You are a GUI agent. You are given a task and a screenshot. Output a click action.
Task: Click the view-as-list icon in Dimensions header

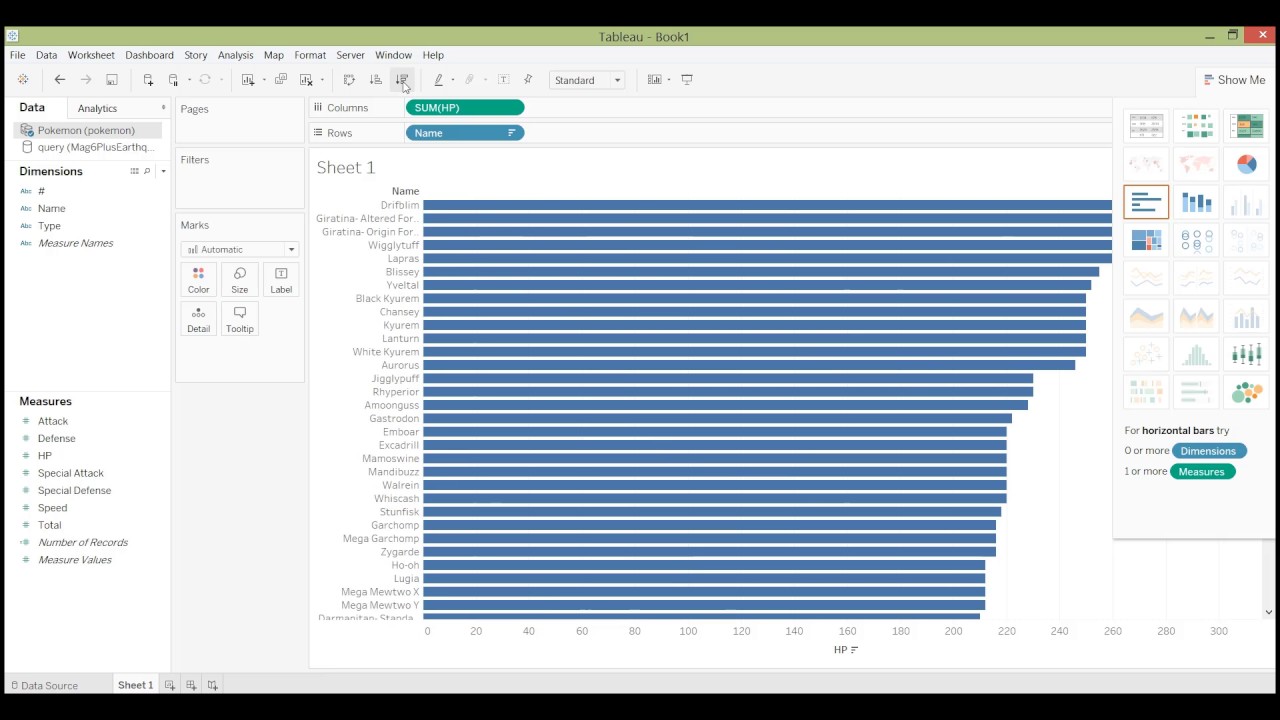pyautogui.click(x=134, y=171)
